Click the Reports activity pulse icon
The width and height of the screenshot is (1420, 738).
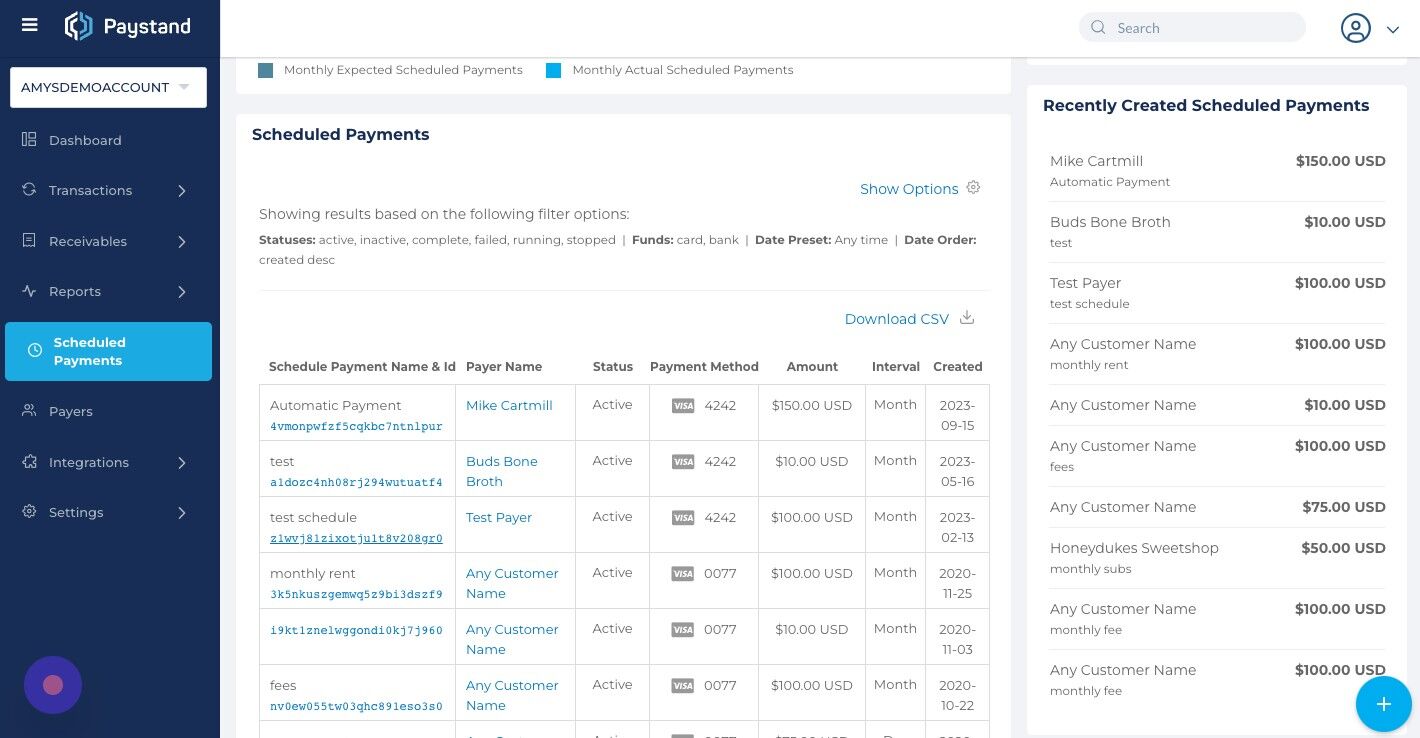pos(29,291)
